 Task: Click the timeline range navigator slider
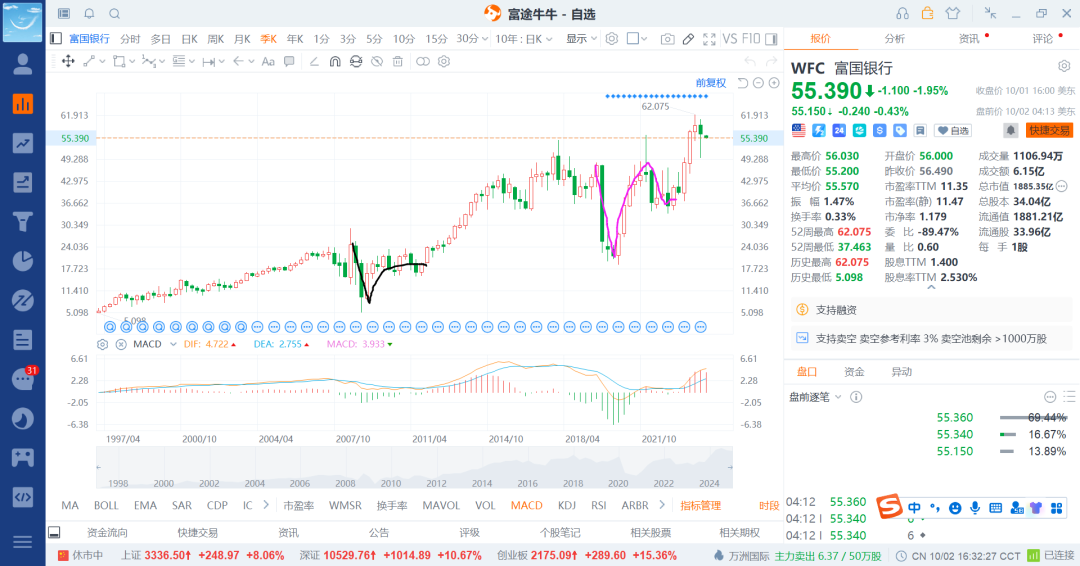click(414, 467)
